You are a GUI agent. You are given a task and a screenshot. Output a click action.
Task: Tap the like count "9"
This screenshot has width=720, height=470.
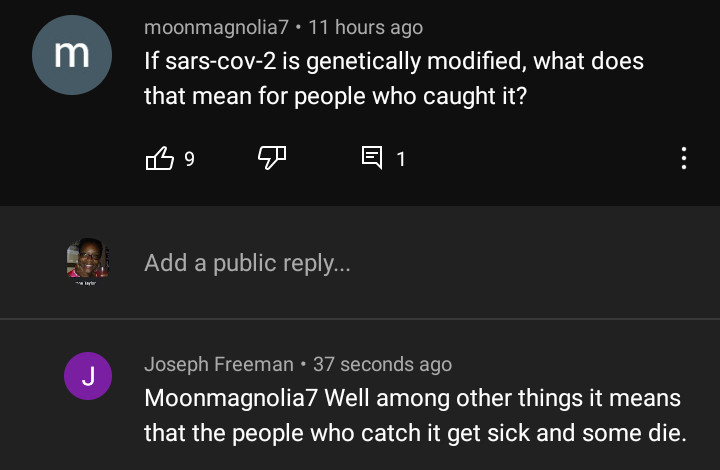click(189, 158)
